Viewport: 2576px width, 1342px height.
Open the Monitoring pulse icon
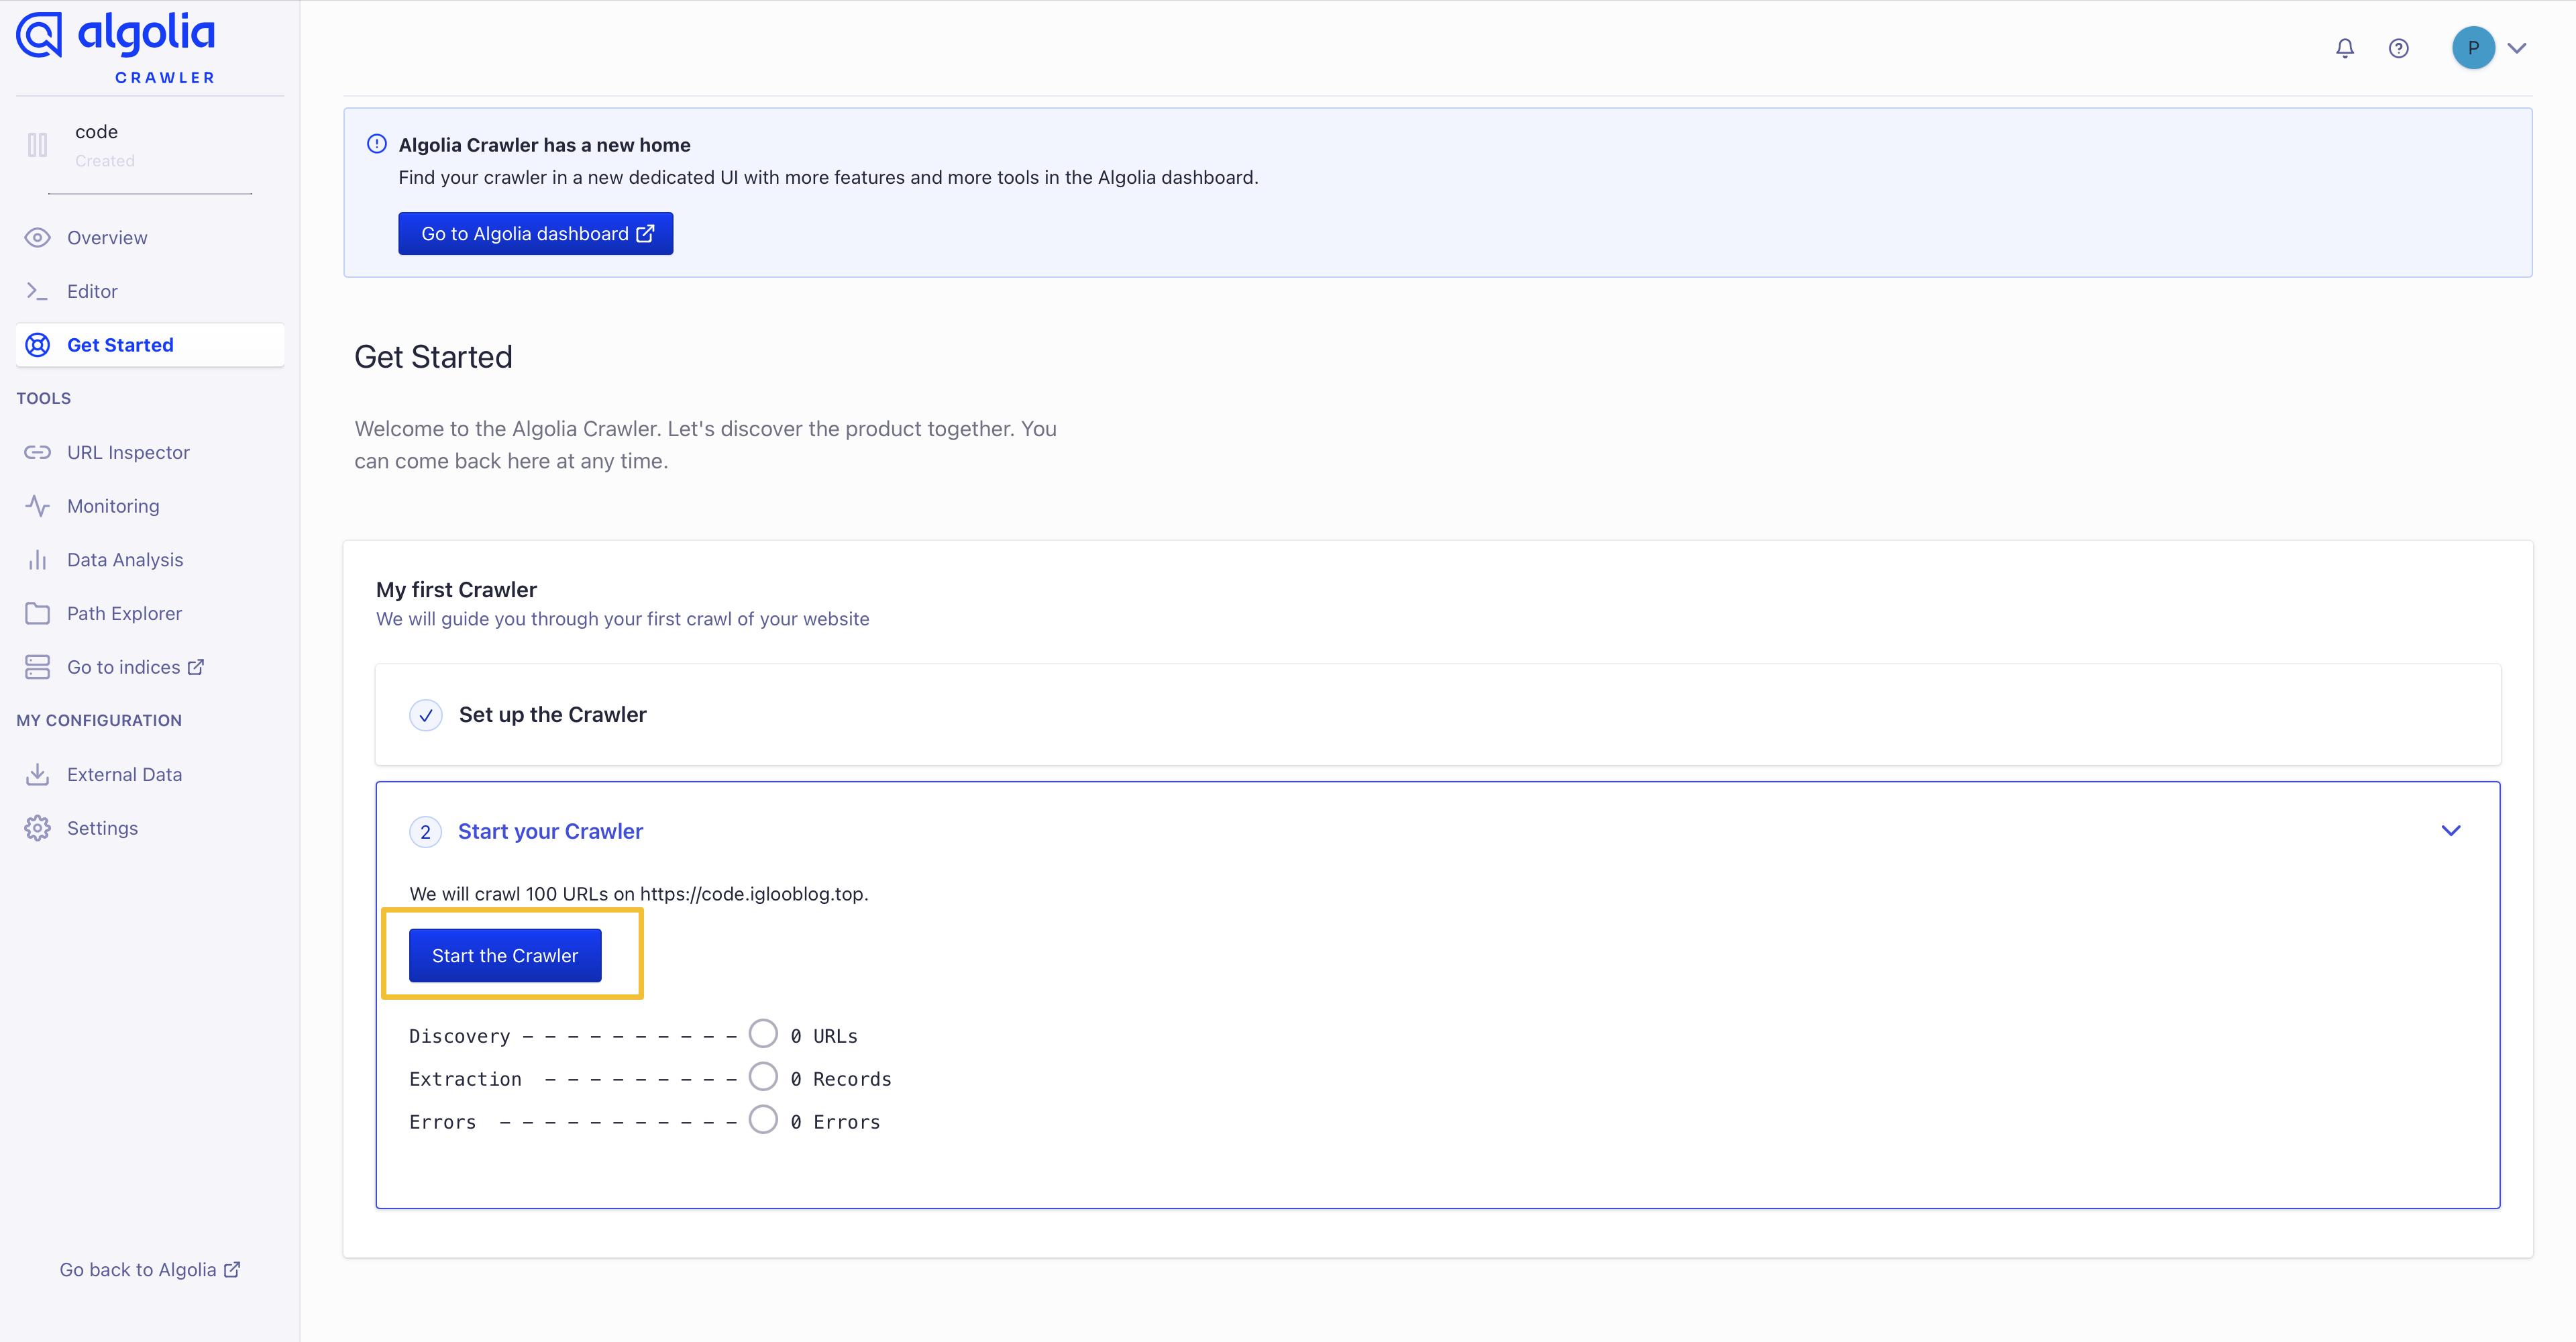(x=37, y=506)
